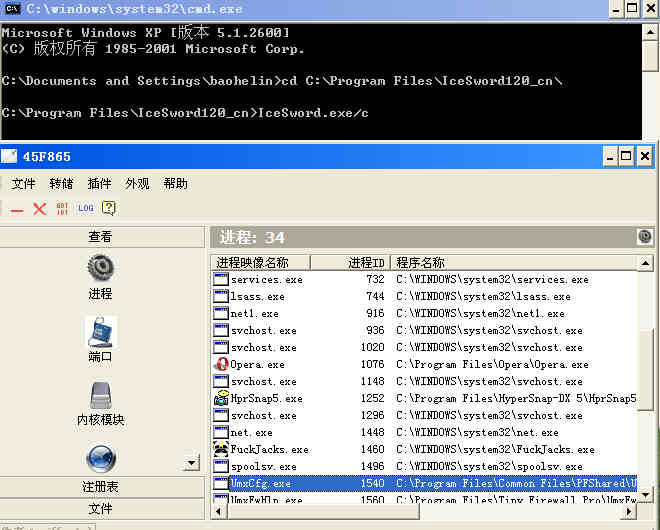Image resolution: width=660 pixels, height=530 pixels.
Task: Open the 转储 menu
Action: click(61, 184)
